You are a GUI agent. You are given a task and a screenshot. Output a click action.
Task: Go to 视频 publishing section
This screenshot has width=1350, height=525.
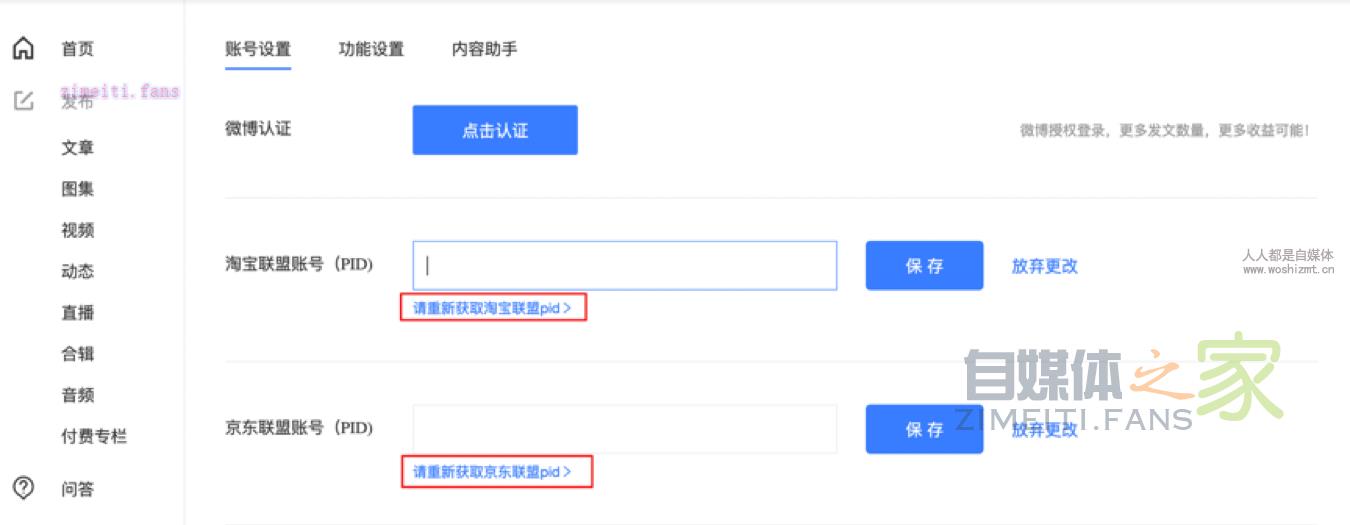(77, 230)
